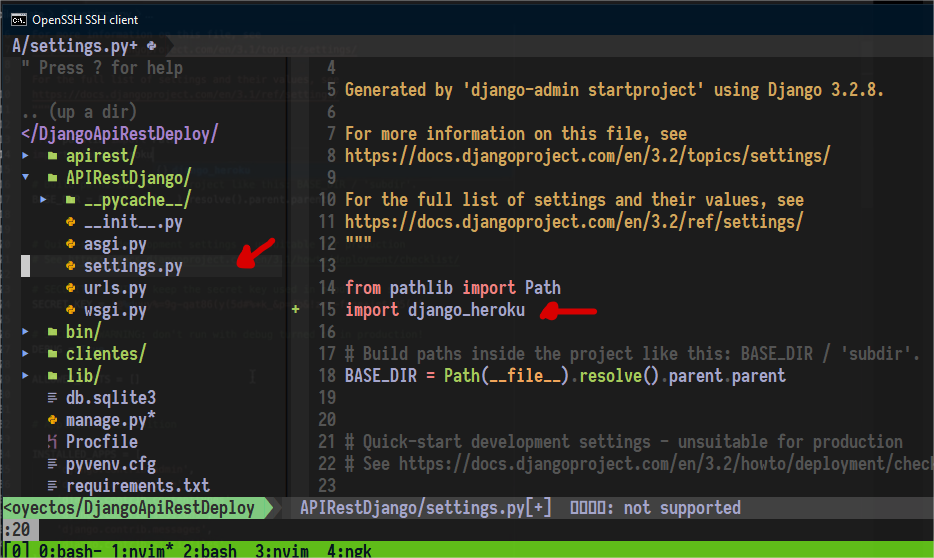Viewport: 934px width, 558px height.
Task: Click the file icon beside requirements.txt
Action: [52, 486]
